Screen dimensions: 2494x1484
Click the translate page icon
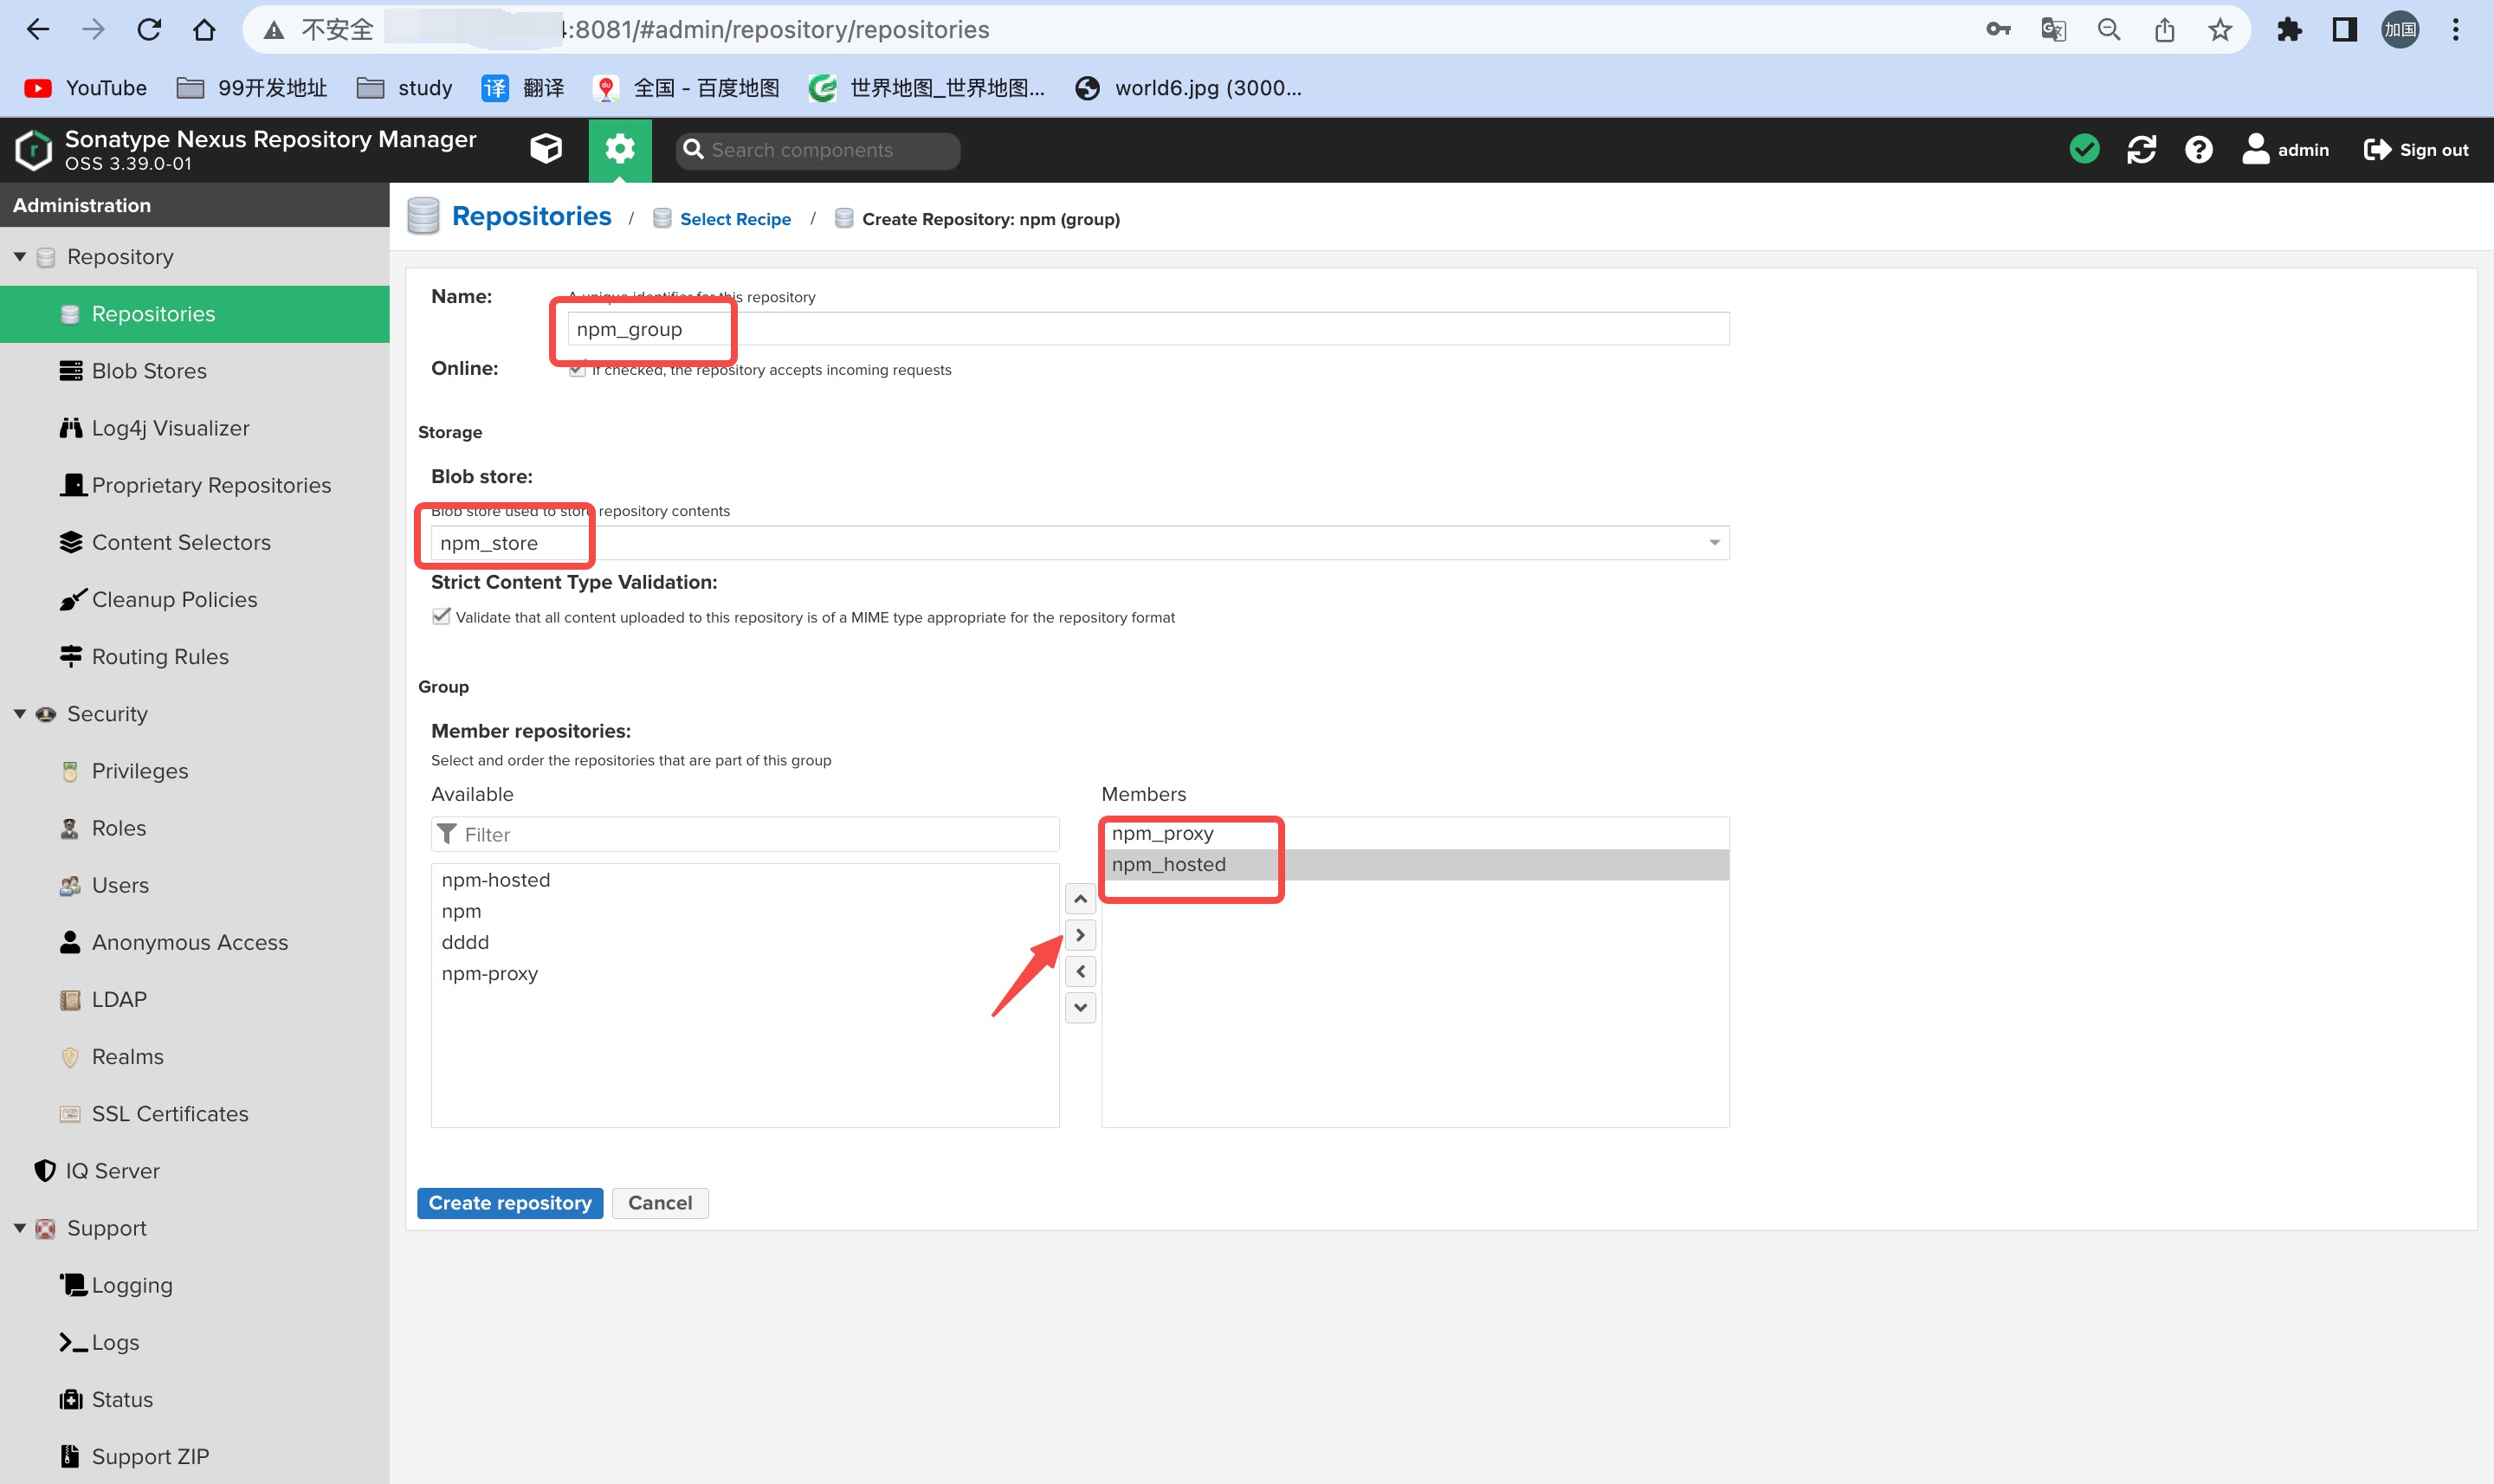[2053, 30]
